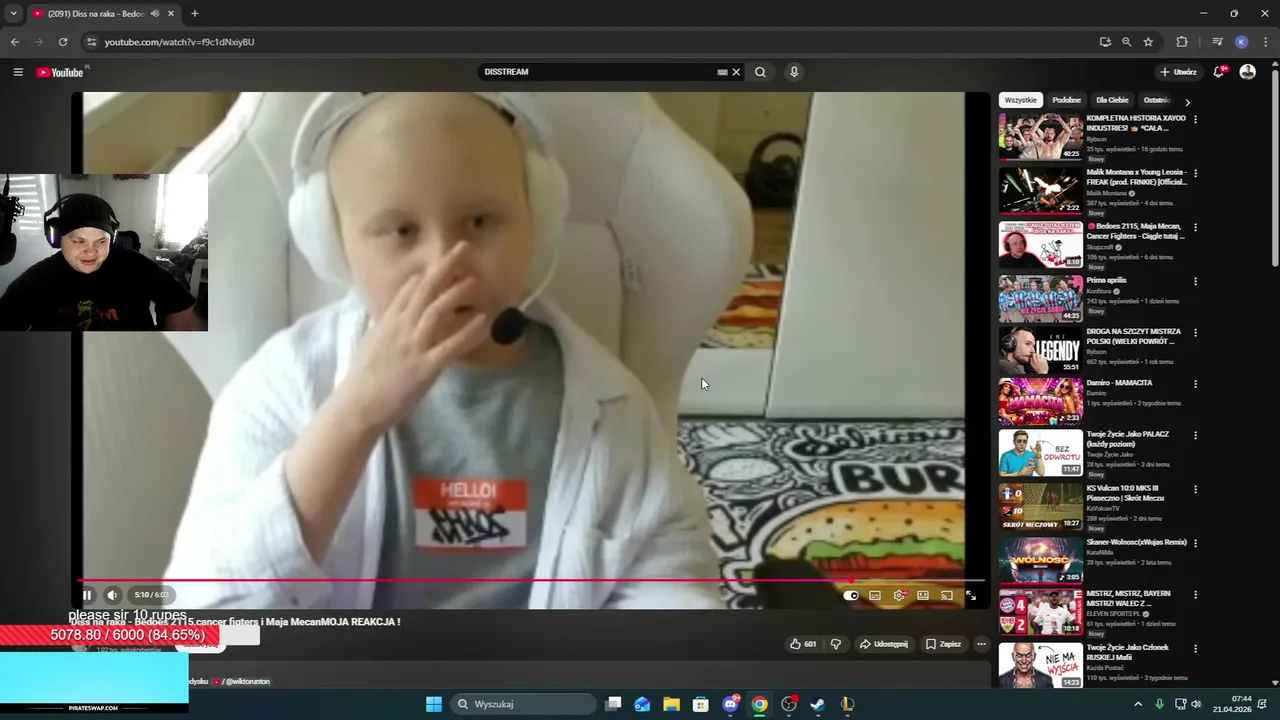1280x720 pixels.
Task: Open options for Damiro - MAMACITA video
Action: point(1195,384)
